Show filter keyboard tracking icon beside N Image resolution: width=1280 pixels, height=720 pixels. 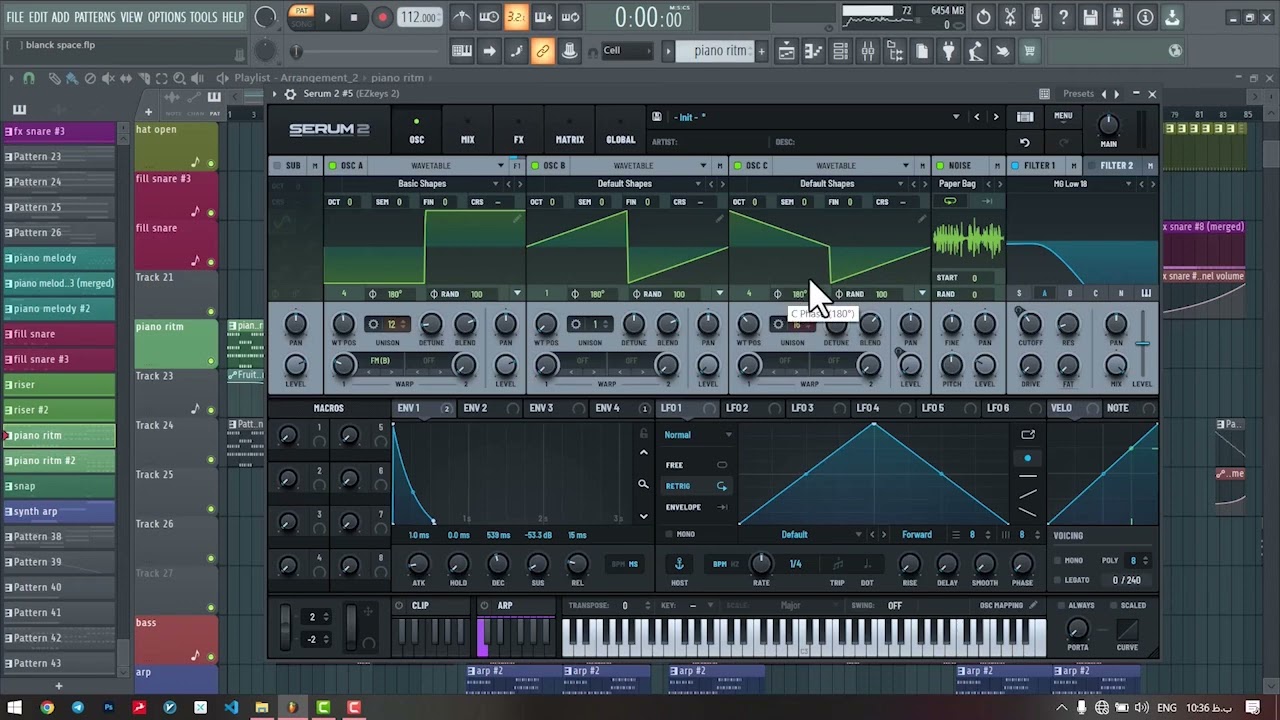tap(1145, 294)
